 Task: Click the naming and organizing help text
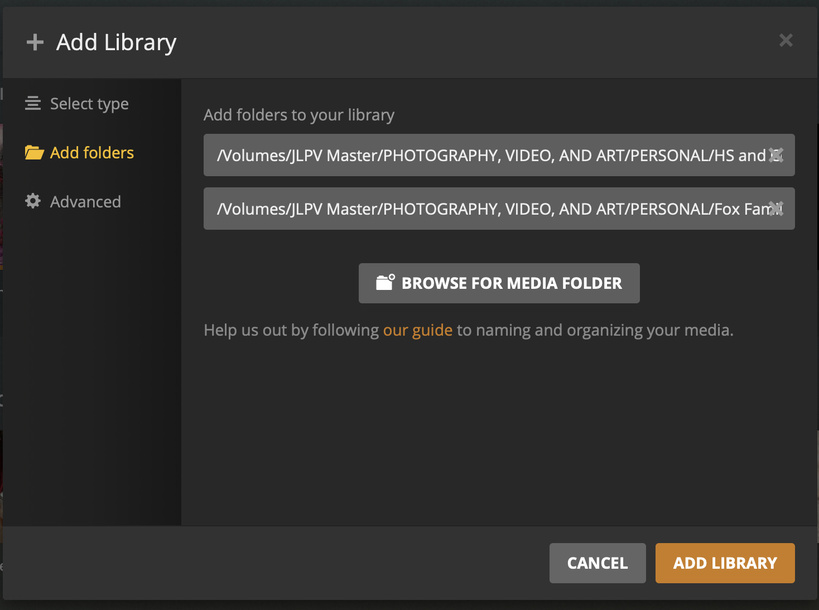pos(595,330)
